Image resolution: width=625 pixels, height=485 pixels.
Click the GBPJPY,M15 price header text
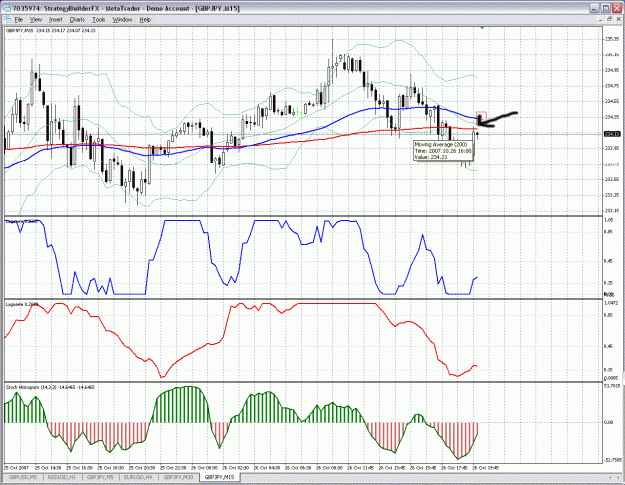click(x=51, y=30)
